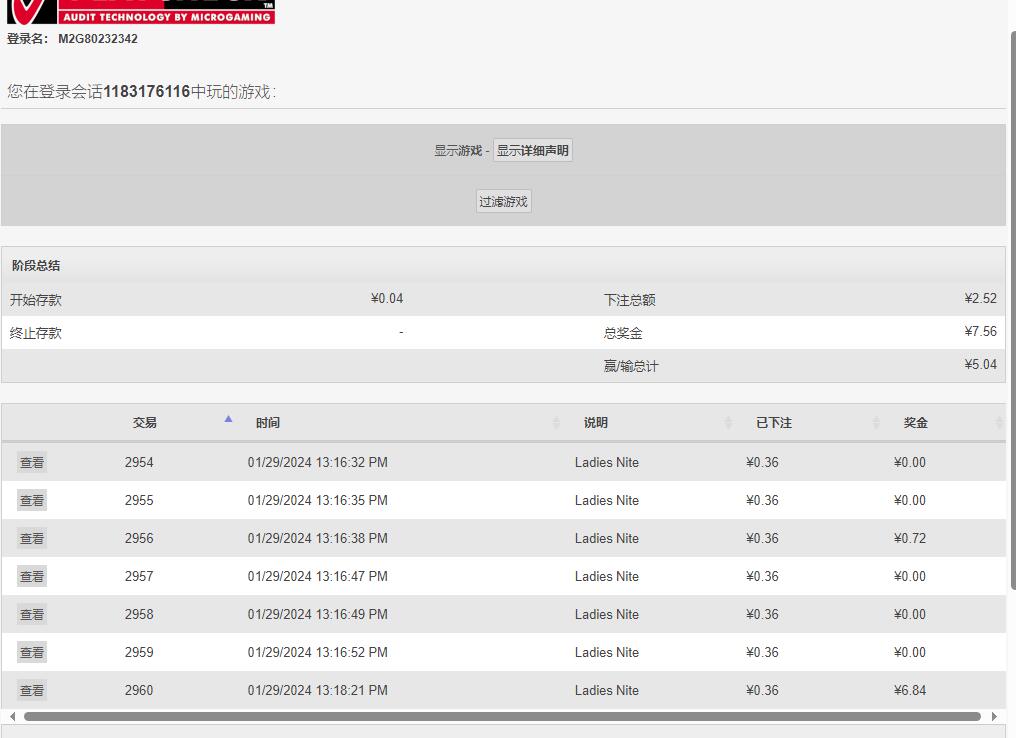Sort table by 奖金 column header
Viewport: 1016px width, 738px height.
point(916,422)
